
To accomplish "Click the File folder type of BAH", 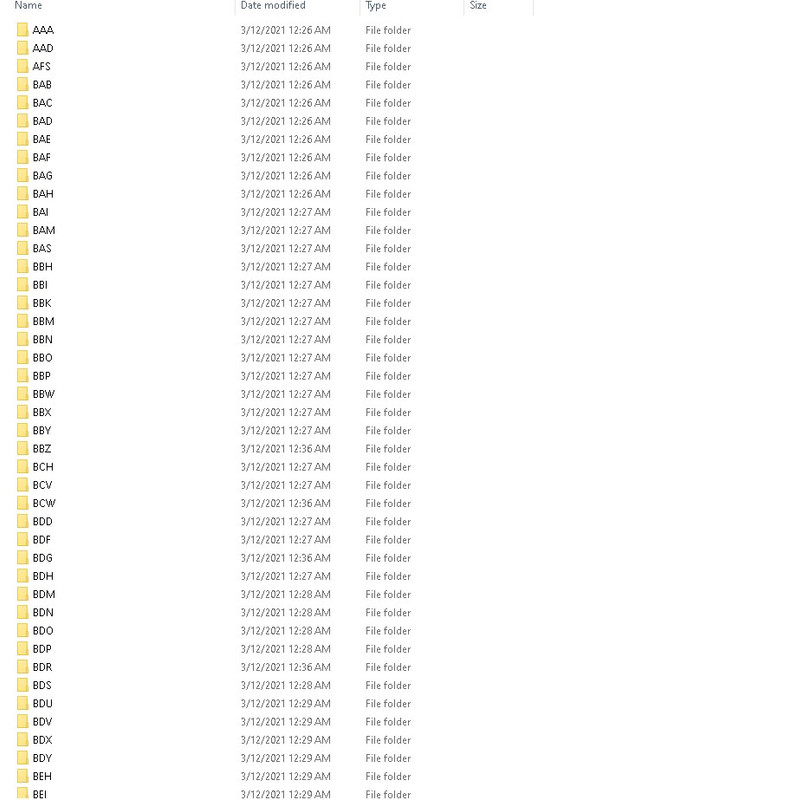I will click(x=388, y=194).
